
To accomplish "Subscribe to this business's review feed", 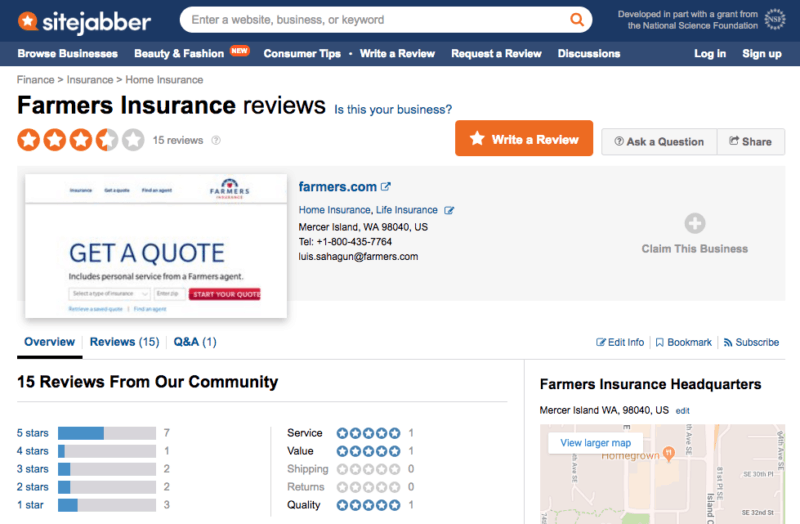I will (x=751, y=342).
